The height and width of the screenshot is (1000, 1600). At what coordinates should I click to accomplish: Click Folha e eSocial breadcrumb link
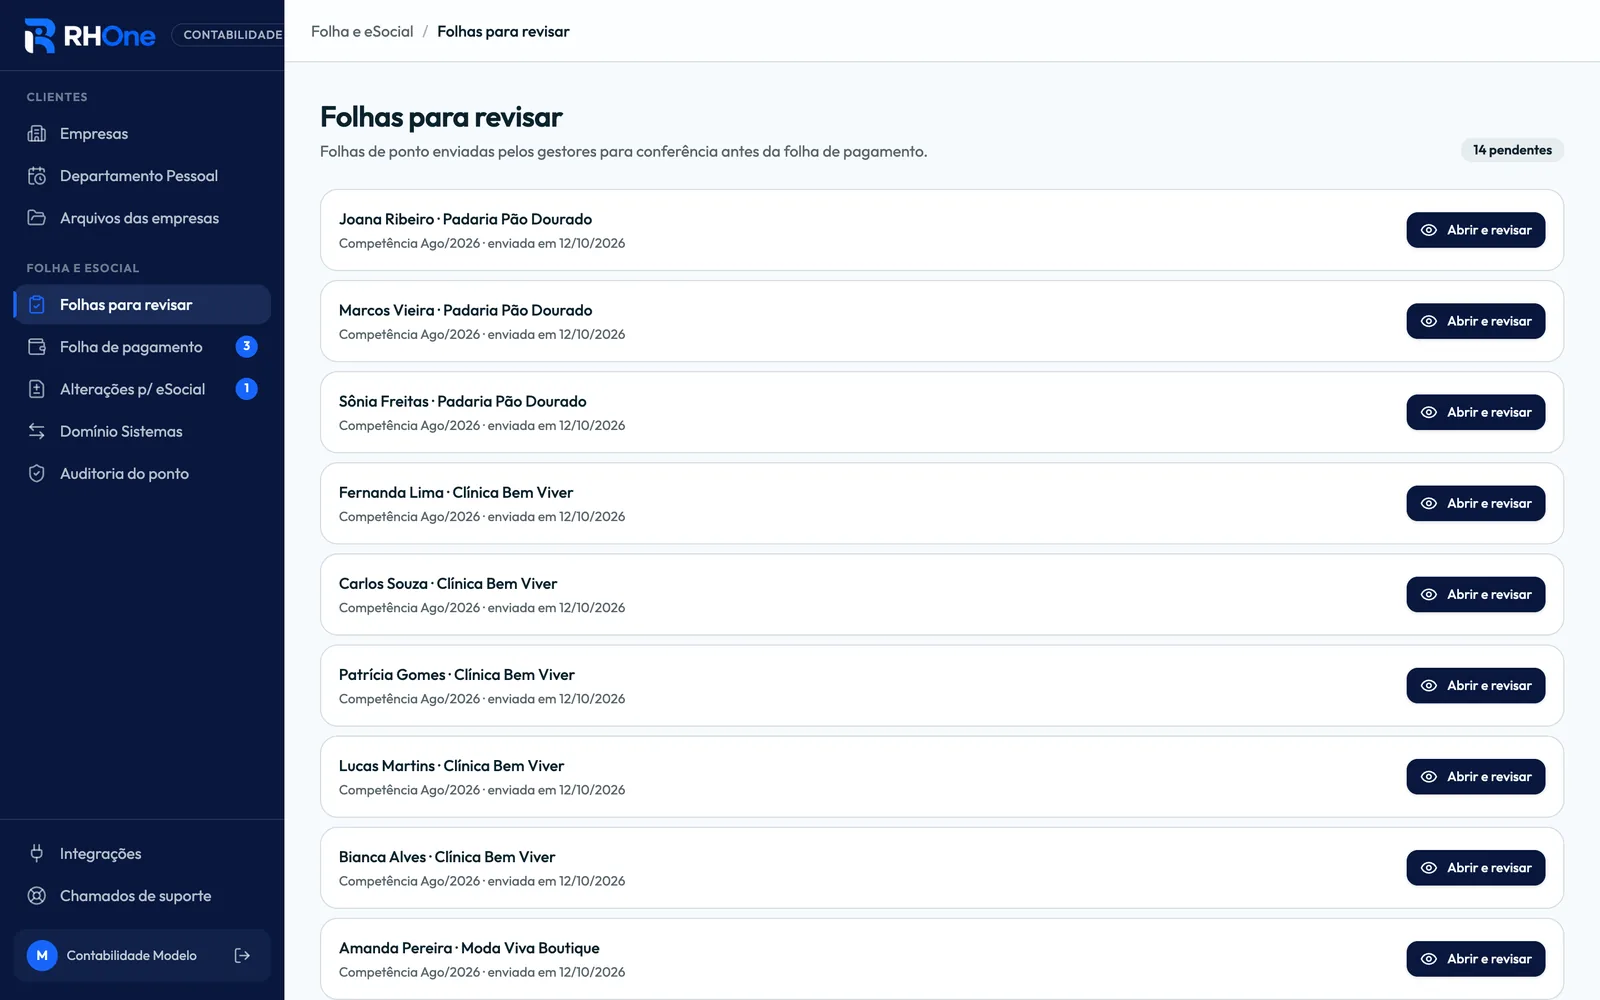click(362, 32)
